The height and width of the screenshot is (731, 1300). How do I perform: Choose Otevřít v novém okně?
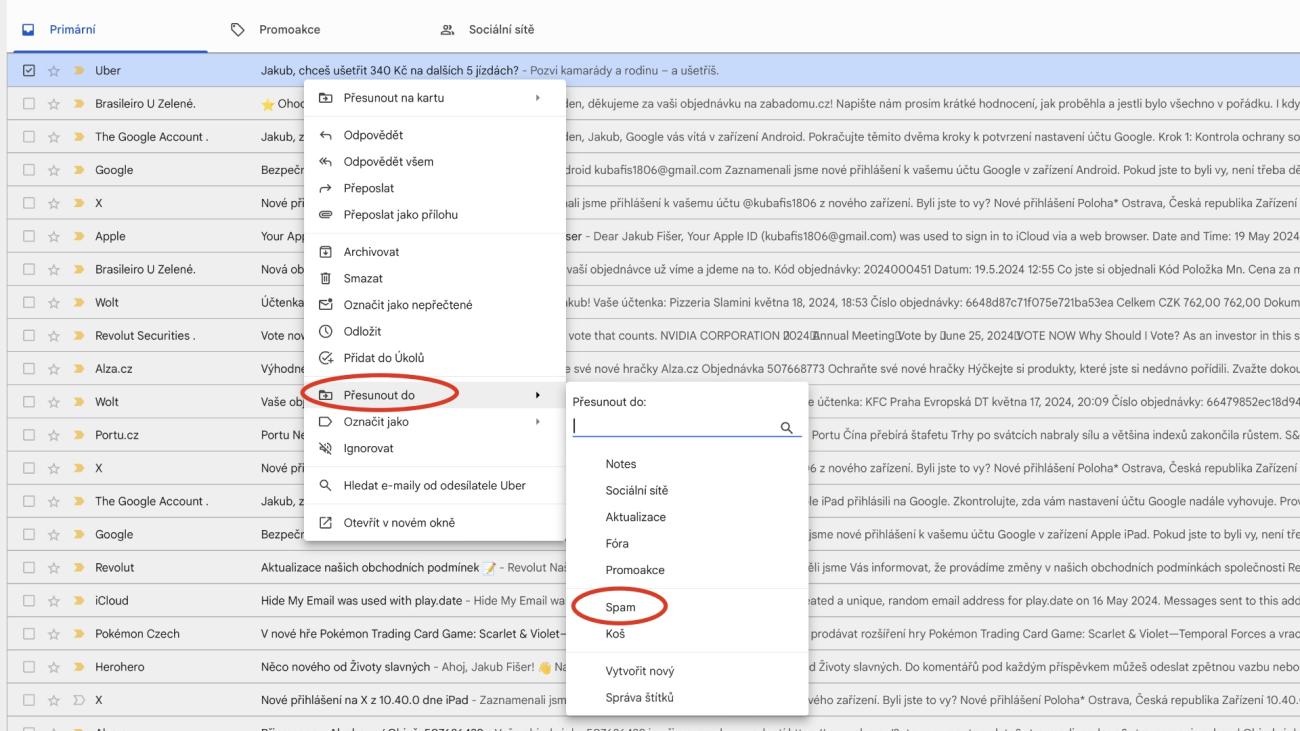point(434,523)
